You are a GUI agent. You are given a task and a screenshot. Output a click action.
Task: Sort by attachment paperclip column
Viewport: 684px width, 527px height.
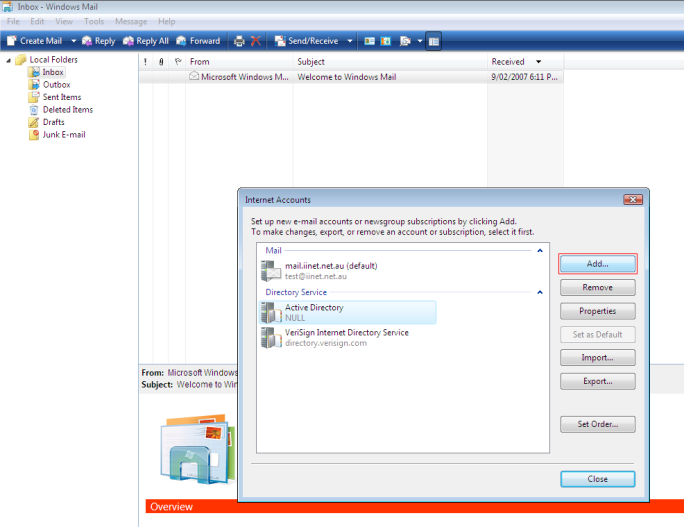coord(161,62)
